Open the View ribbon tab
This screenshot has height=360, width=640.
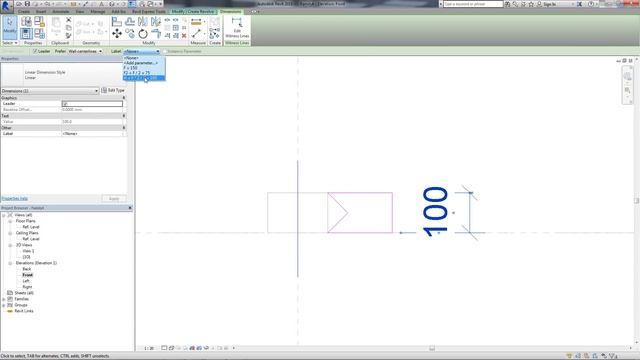point(80,11)
